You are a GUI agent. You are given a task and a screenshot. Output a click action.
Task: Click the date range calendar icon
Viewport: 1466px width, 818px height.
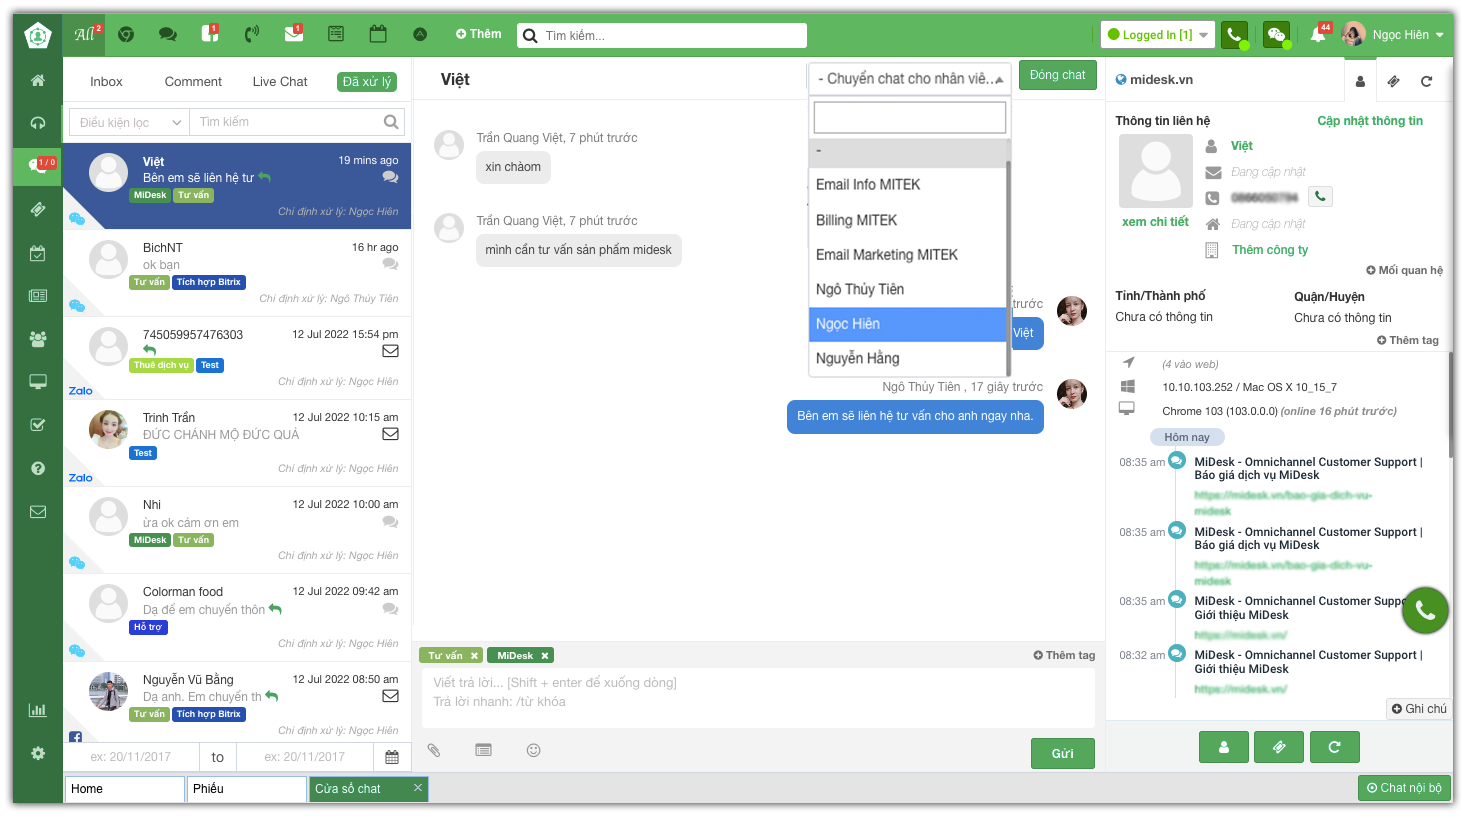point(392,757)
